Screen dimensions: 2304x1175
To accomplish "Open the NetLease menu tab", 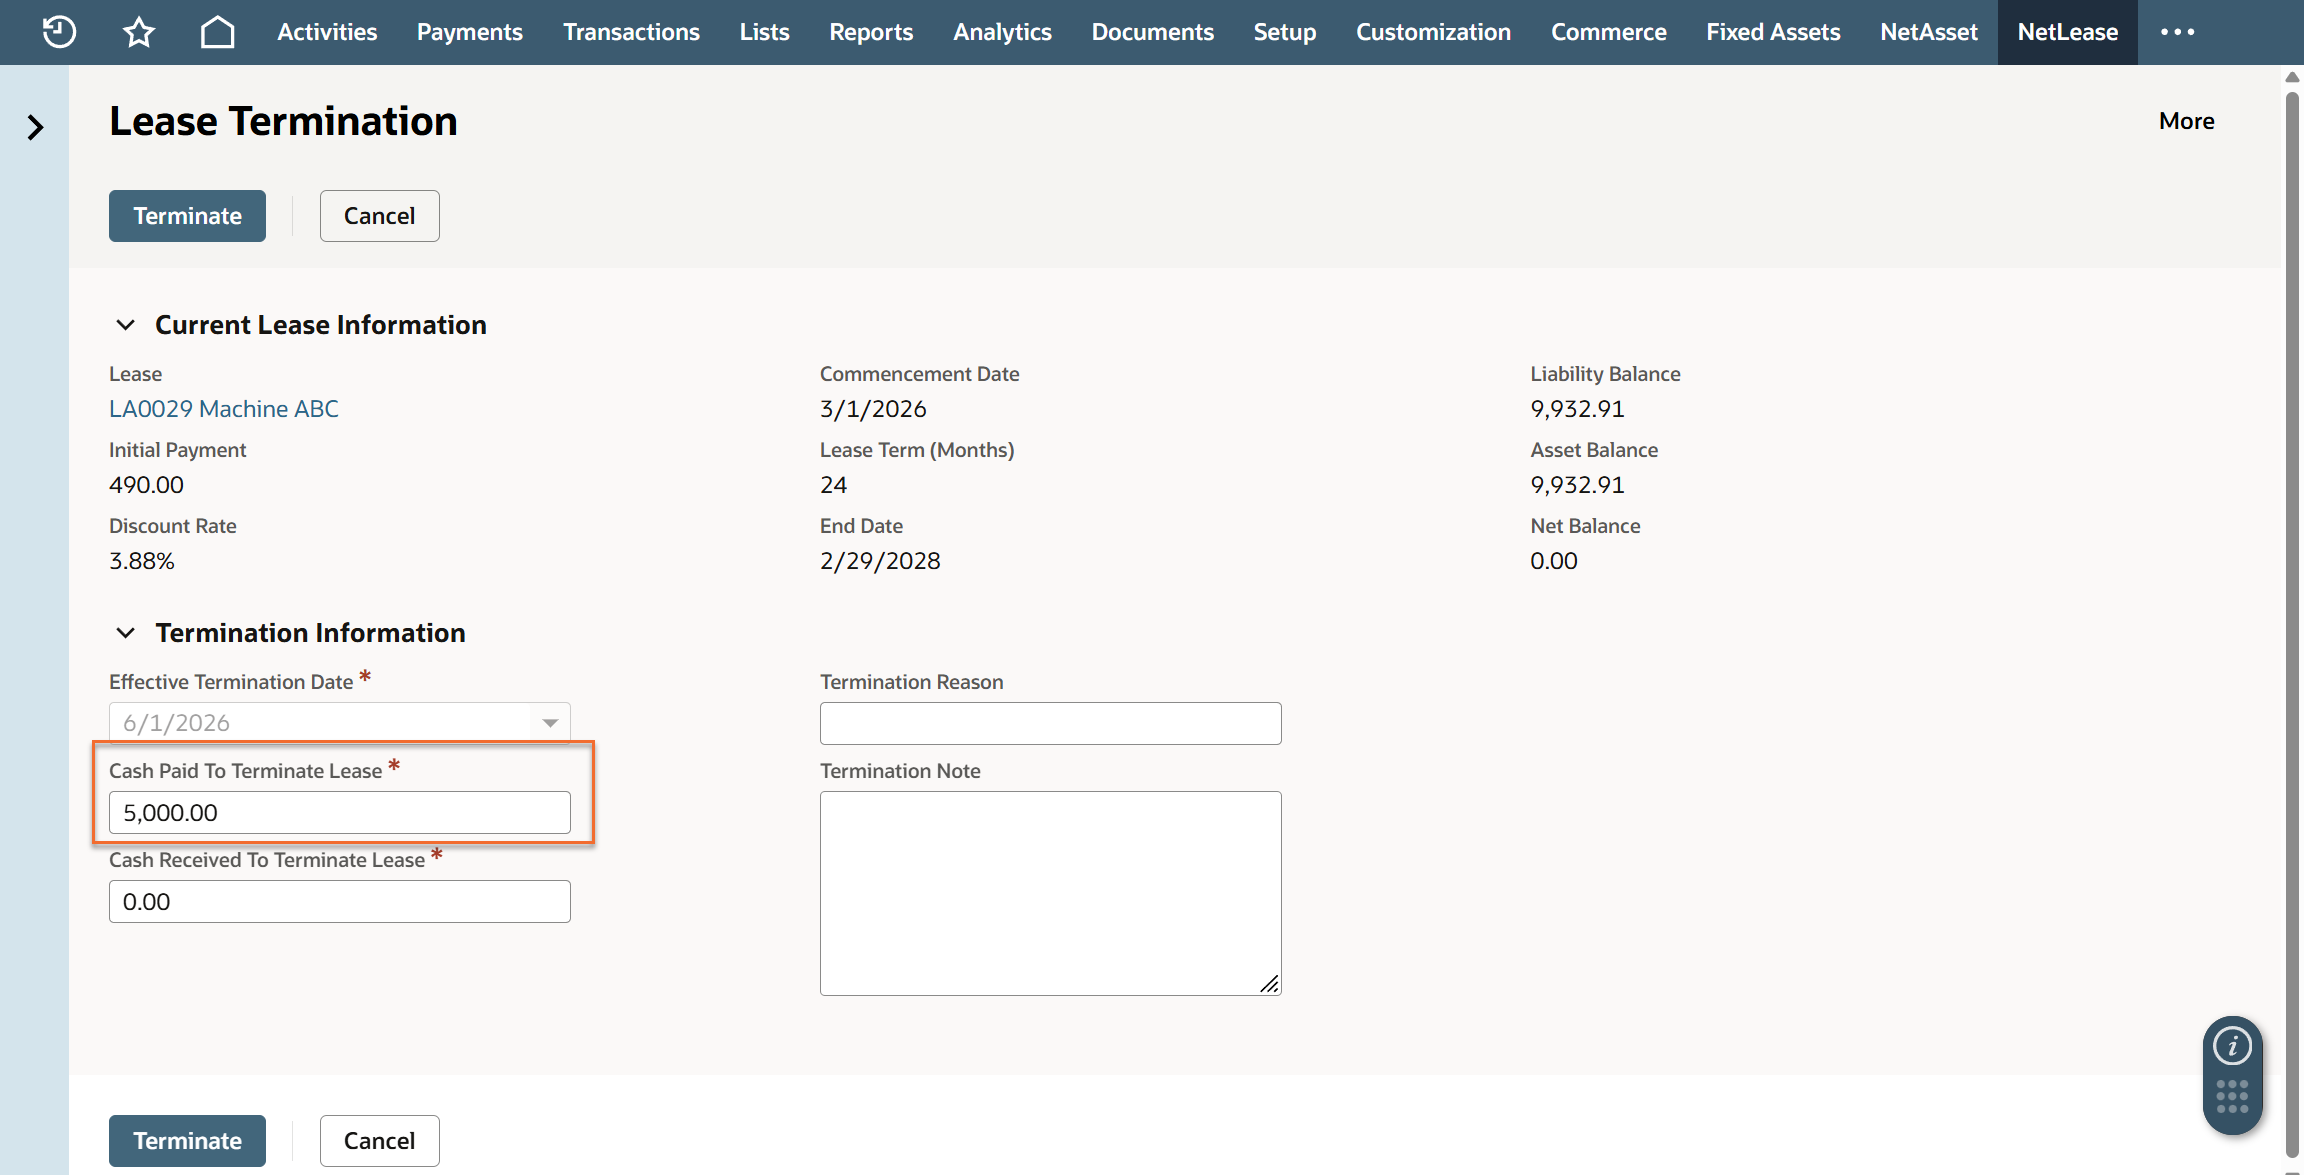I will pos(2067,32).
